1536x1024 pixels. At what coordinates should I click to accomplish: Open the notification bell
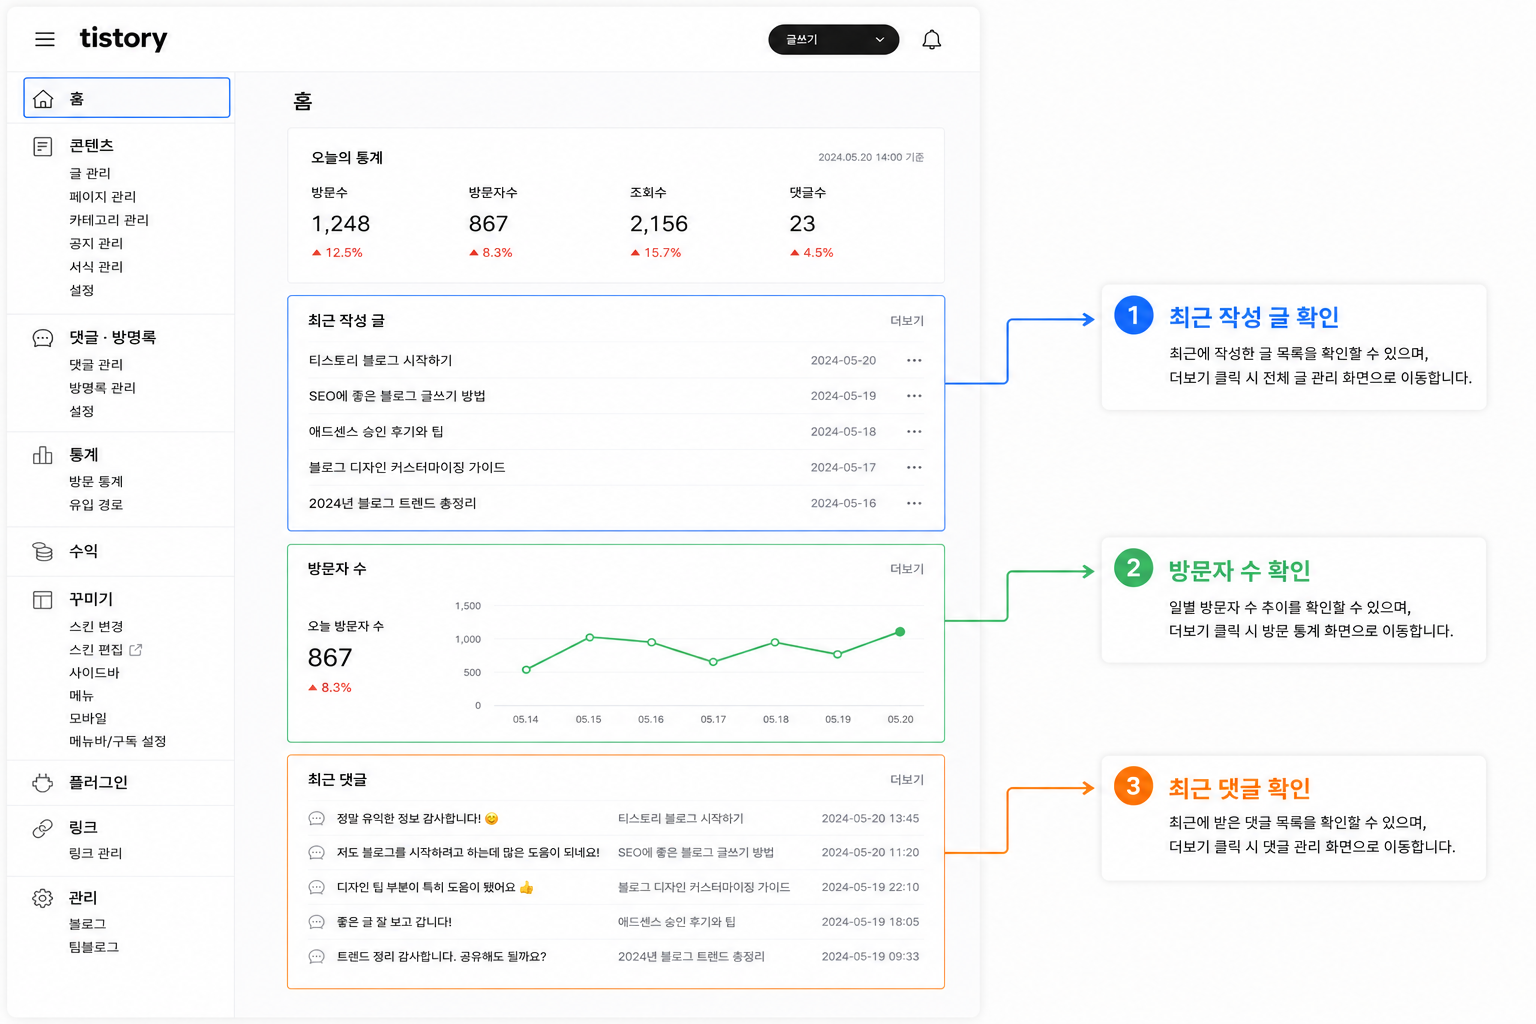[x=931, y=39]
